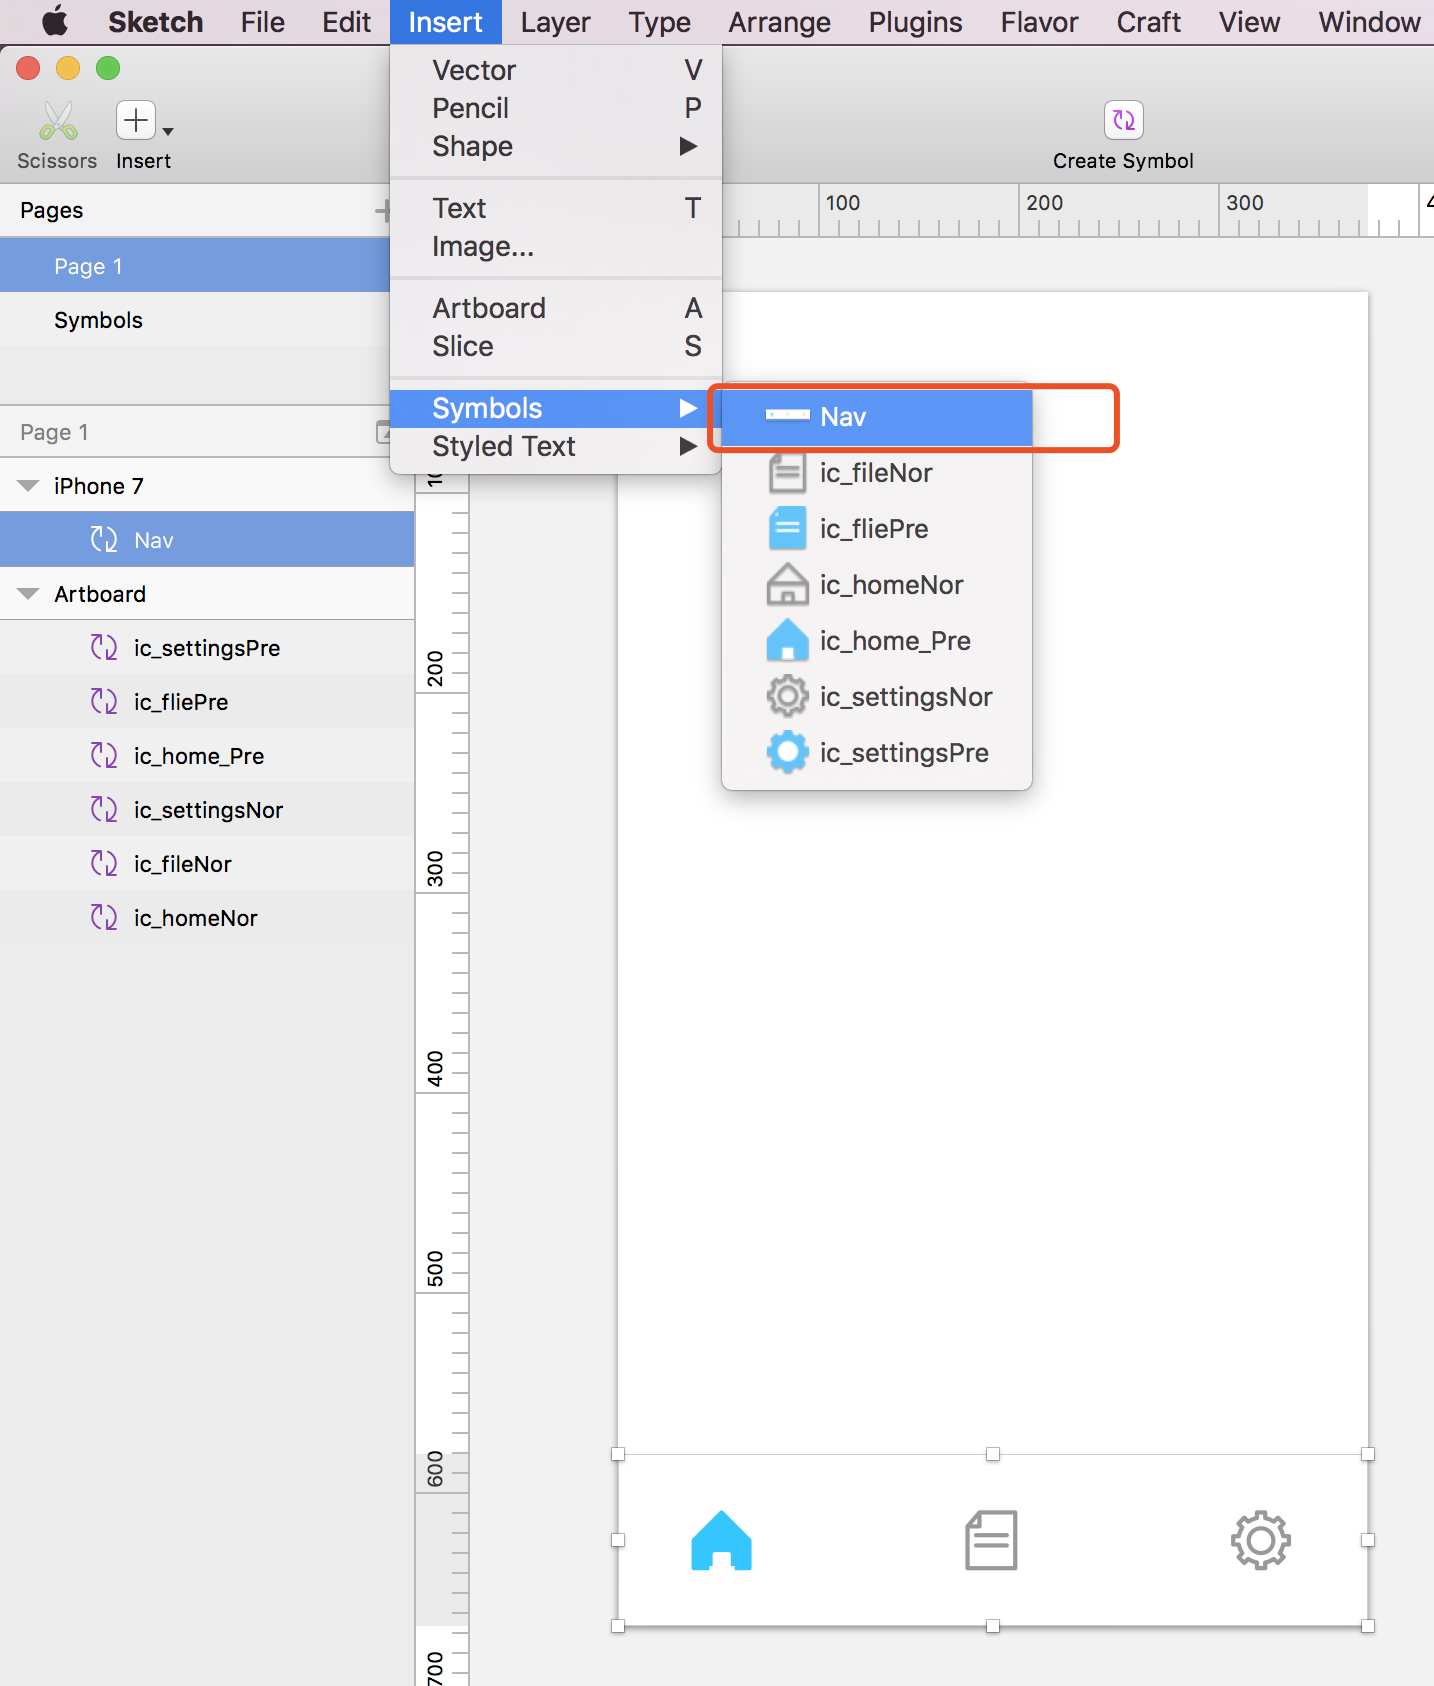Click the symbol icon beside ic_fliePre layer
This screenshot has width=1434, height=1686.
pyautogui.click(x=104, y=702)
